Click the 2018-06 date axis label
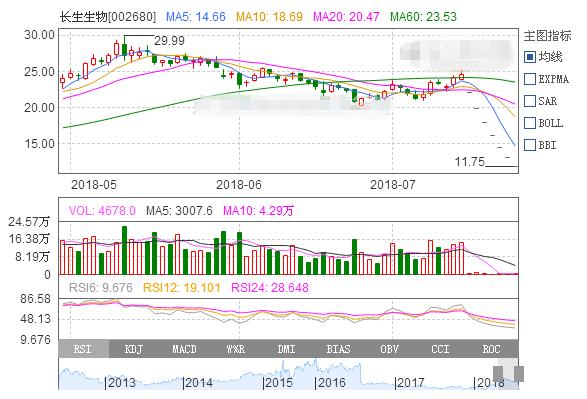 (239, 185)
